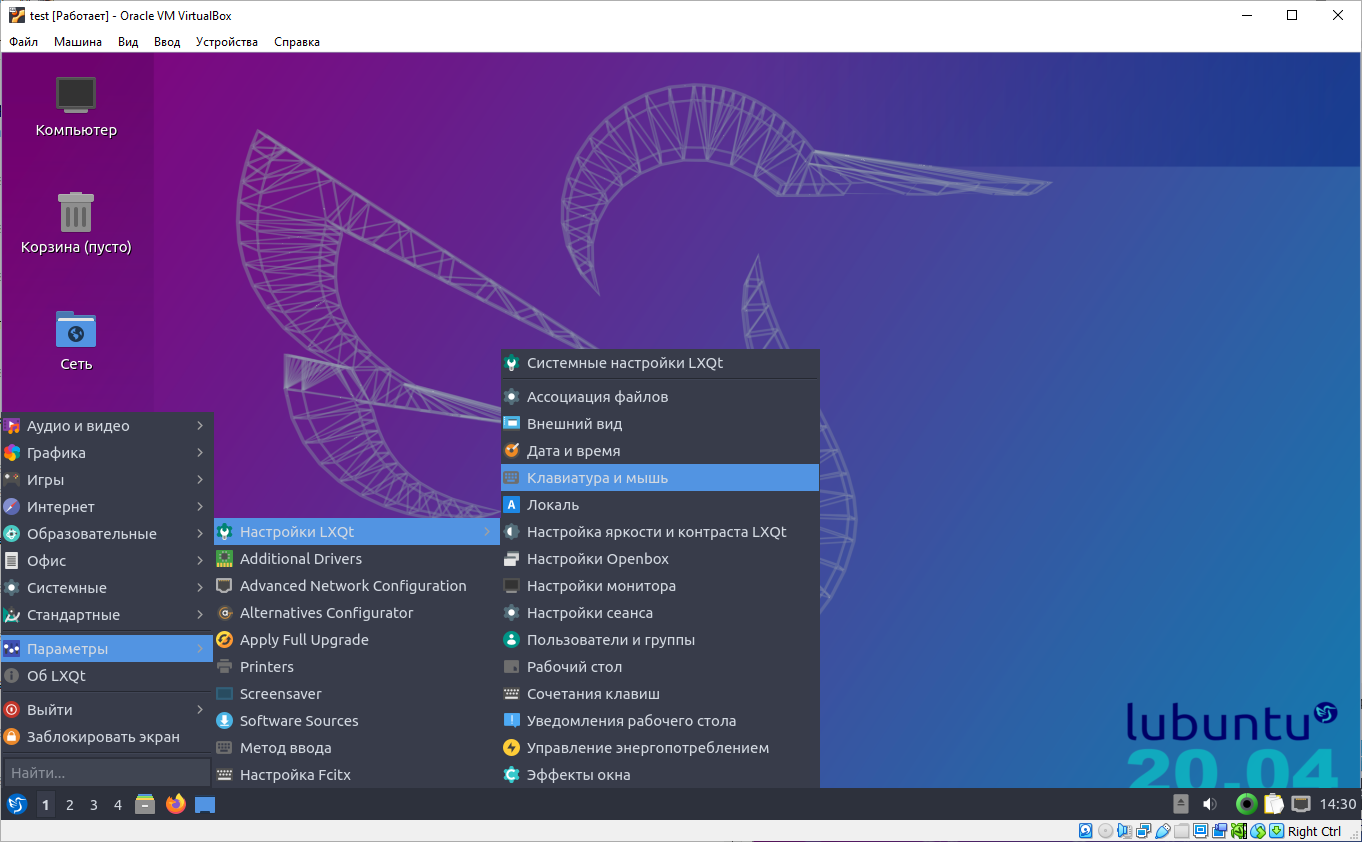
Task: Click the LXQt start menu button in panel
Action: pyautogui.click(x=17, y=804)
